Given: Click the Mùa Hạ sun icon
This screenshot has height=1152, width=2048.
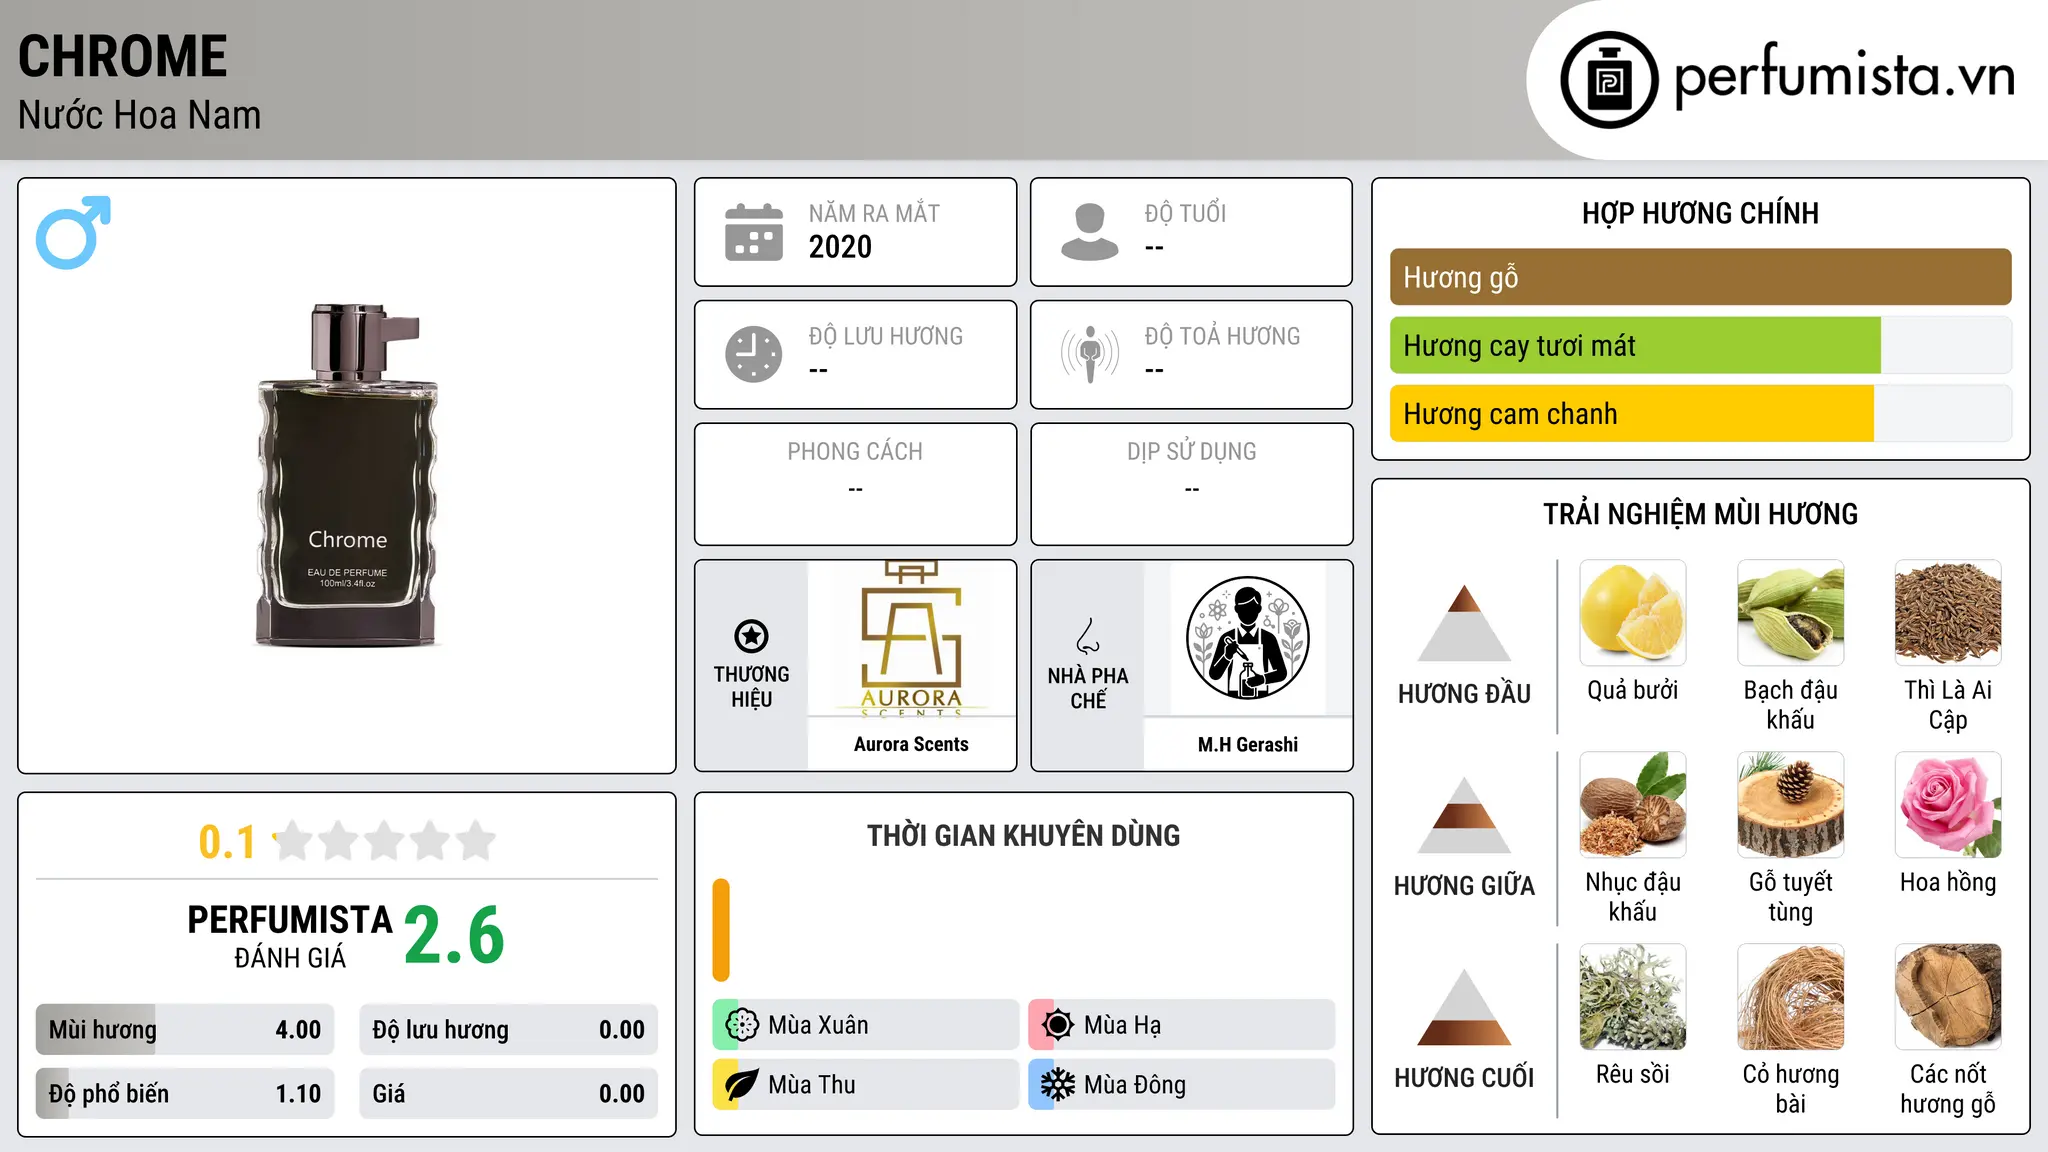Looking at the screenshot, I should (1058, 1025).
